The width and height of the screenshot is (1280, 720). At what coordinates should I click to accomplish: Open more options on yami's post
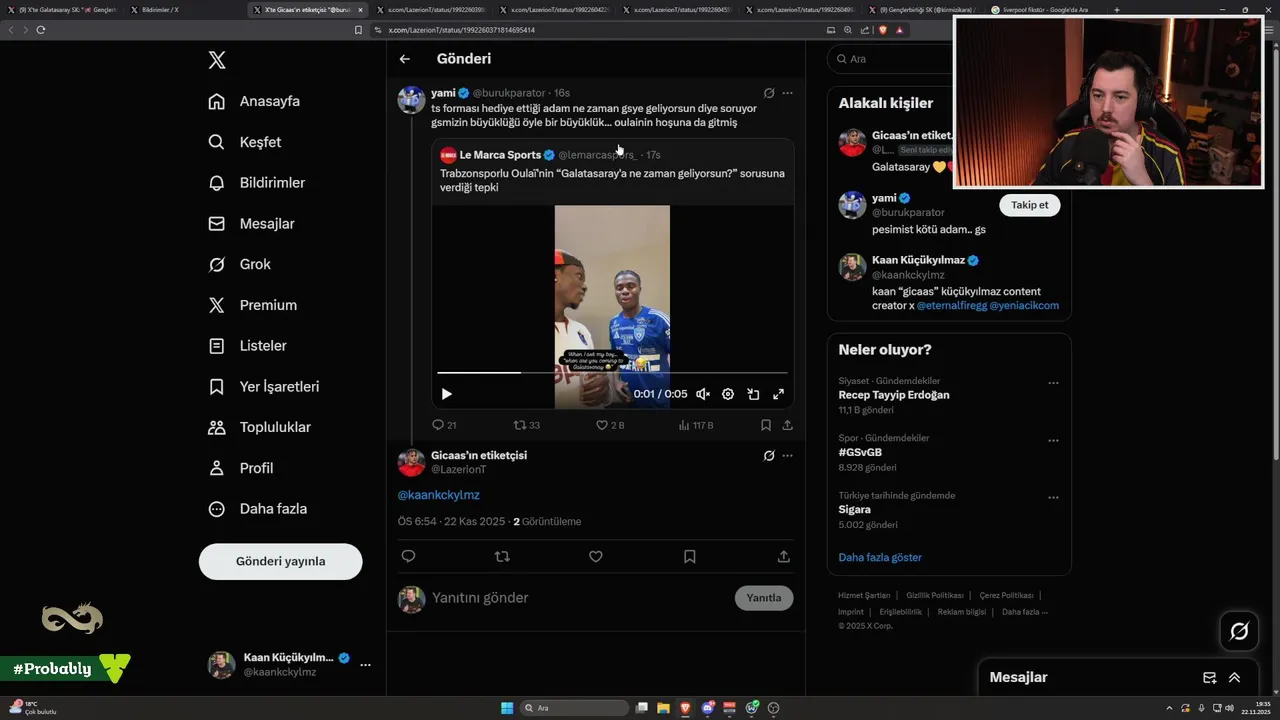point(787,93)
